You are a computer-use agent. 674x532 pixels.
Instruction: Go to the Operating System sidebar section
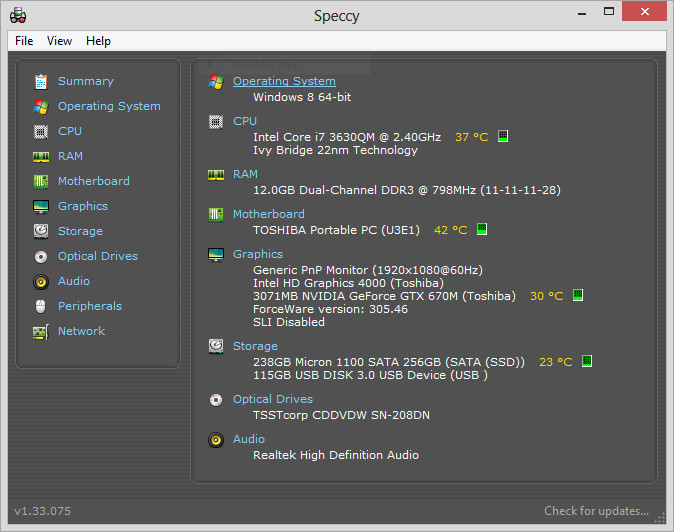pyautogui.click(x=109, y=106)
